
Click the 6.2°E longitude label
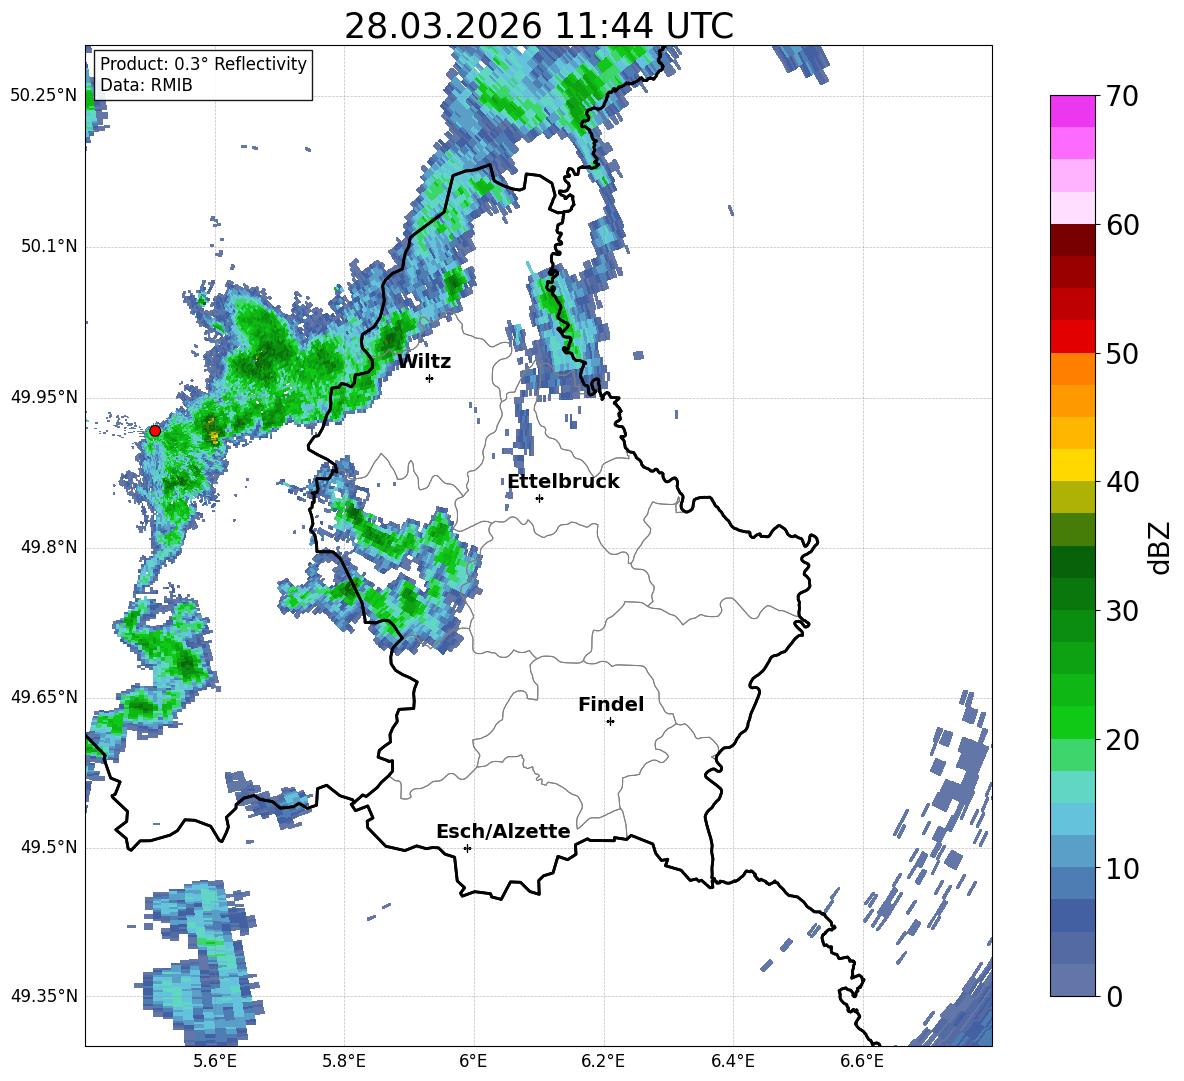(603, 1061)
